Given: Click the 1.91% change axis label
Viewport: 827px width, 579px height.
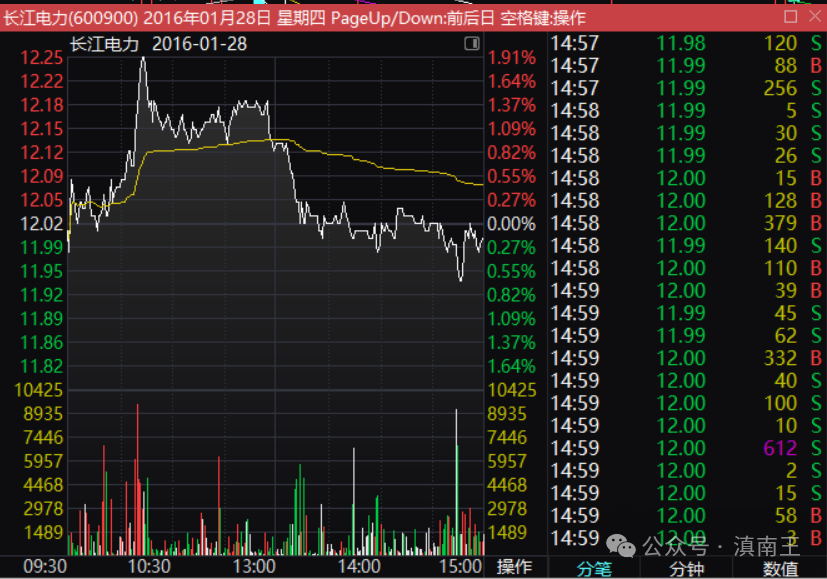Looking at the screenshot, I should point(511,57).
